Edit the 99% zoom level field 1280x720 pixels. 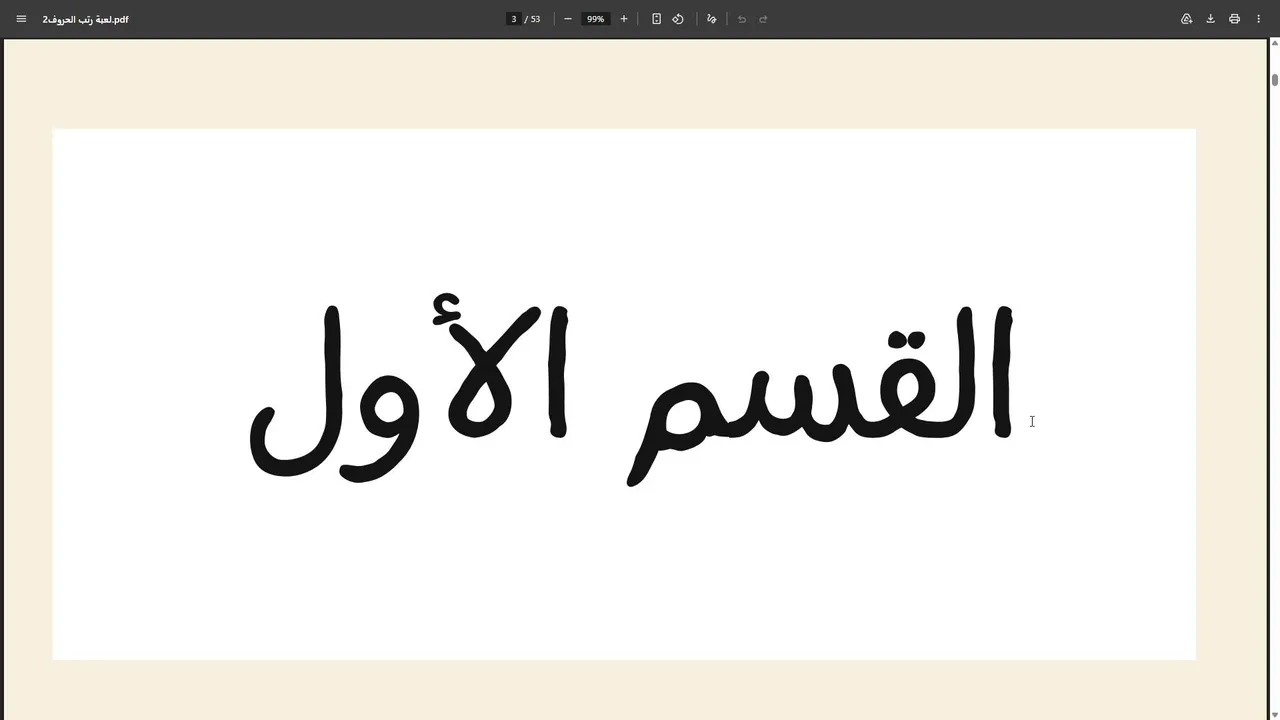click(x=596, y=19)
